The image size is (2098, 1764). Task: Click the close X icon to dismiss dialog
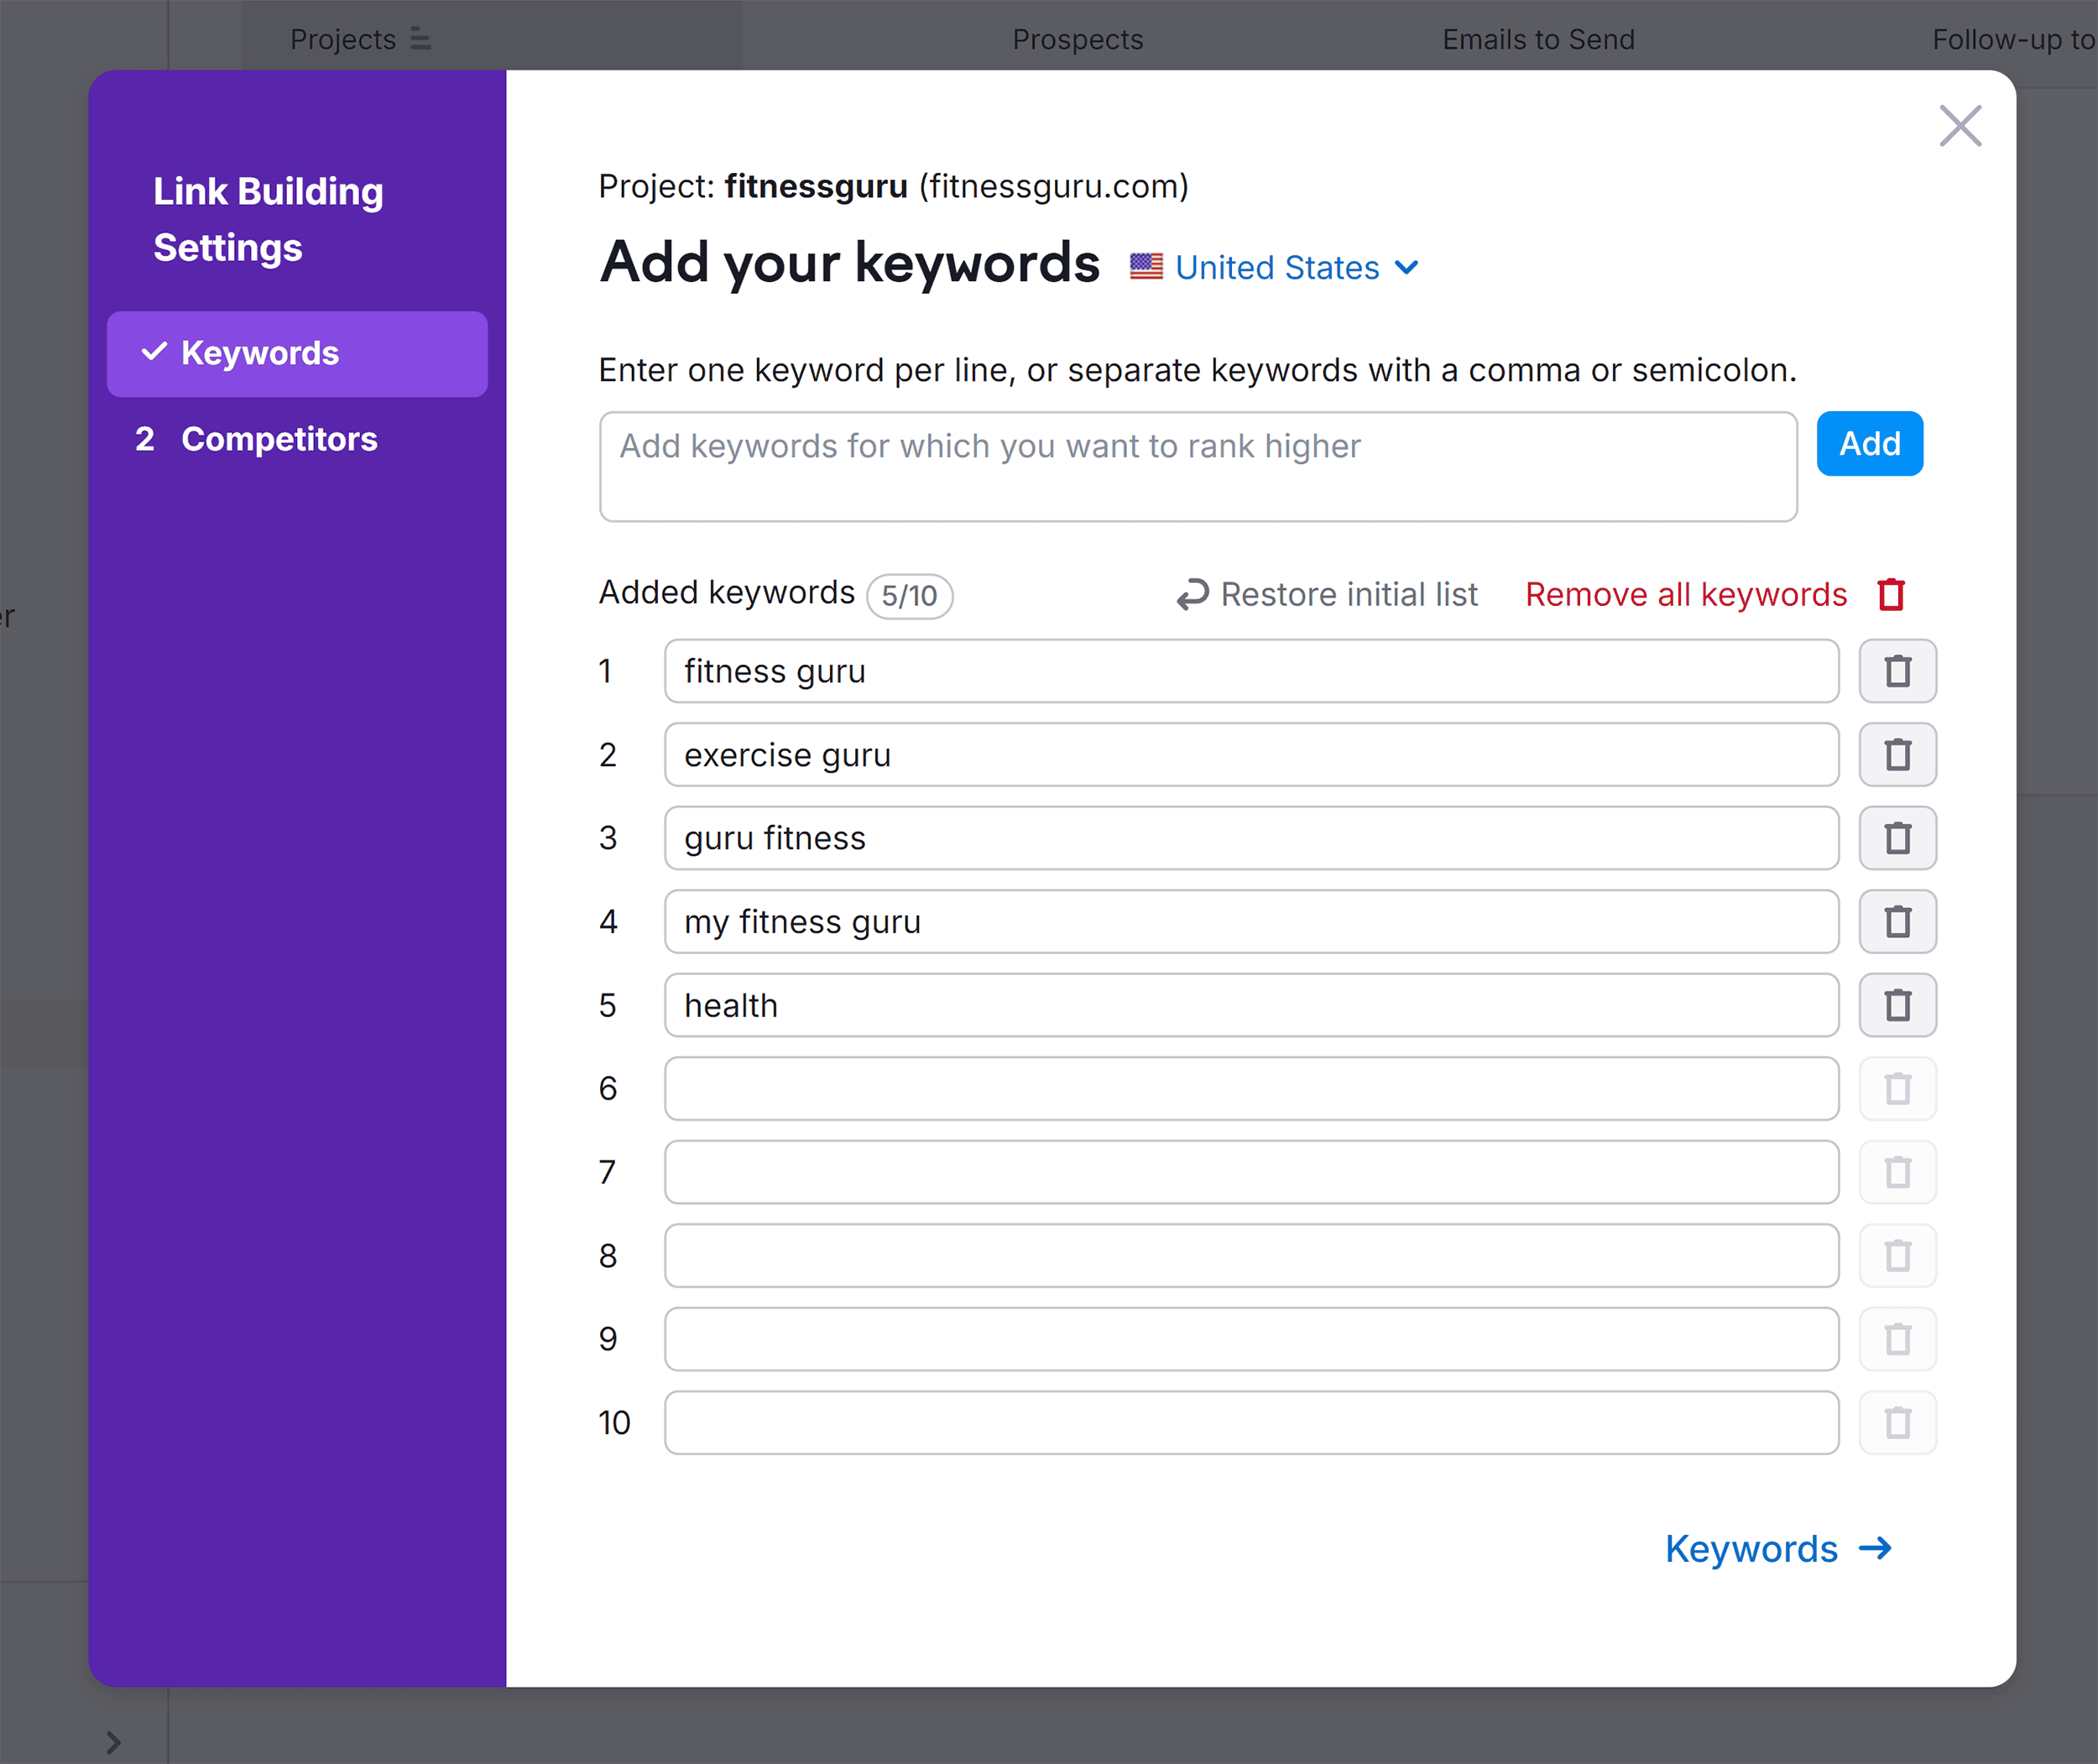click(x=1958, y=126)
